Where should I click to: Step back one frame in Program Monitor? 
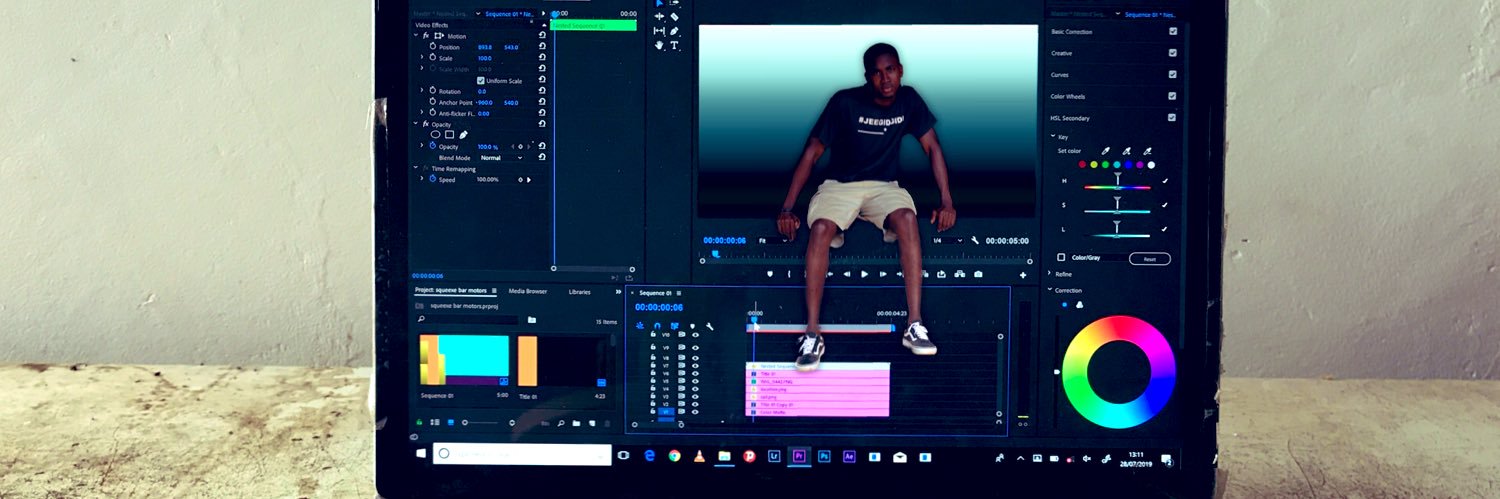pos(847,274)
